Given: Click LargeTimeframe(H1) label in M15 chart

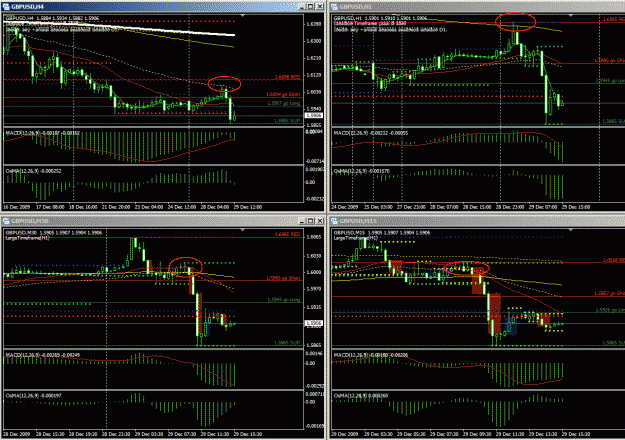Looking at the screenshot, I should click(x=356, y=238).
